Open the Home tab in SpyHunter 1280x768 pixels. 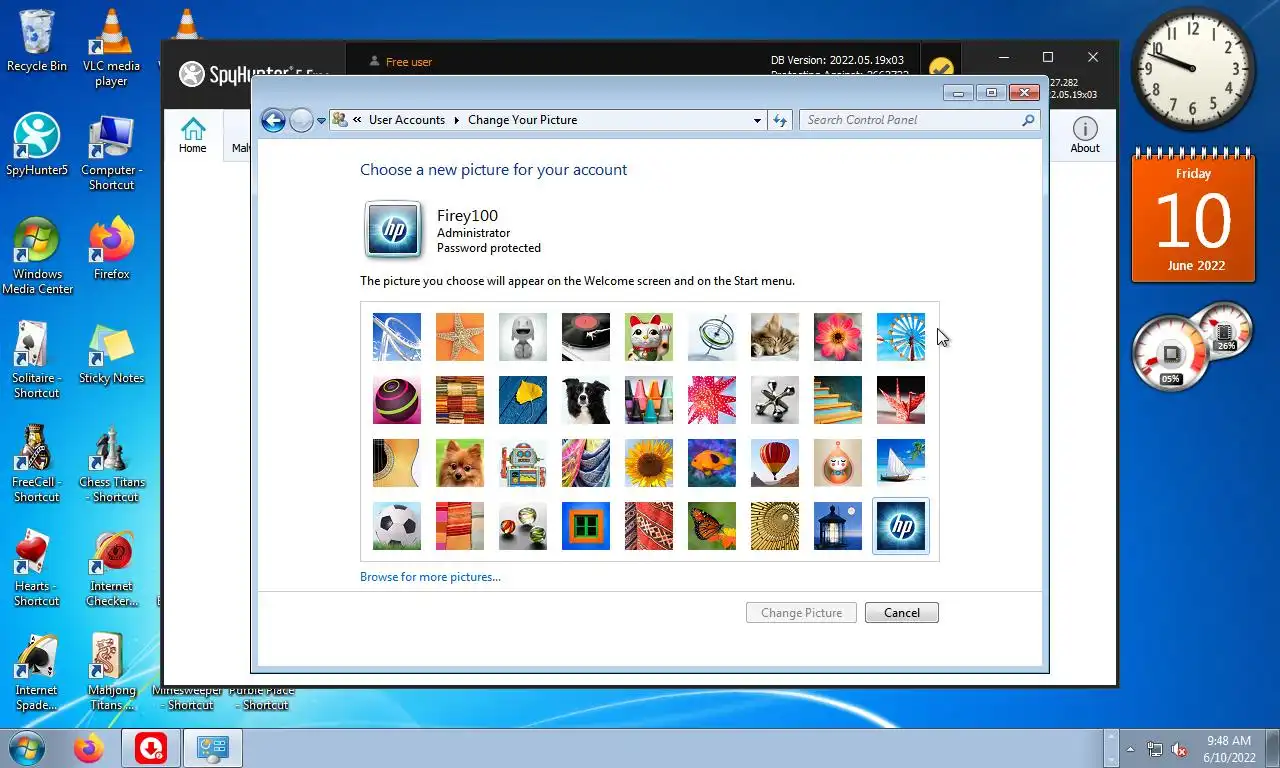tap(193, 136)
